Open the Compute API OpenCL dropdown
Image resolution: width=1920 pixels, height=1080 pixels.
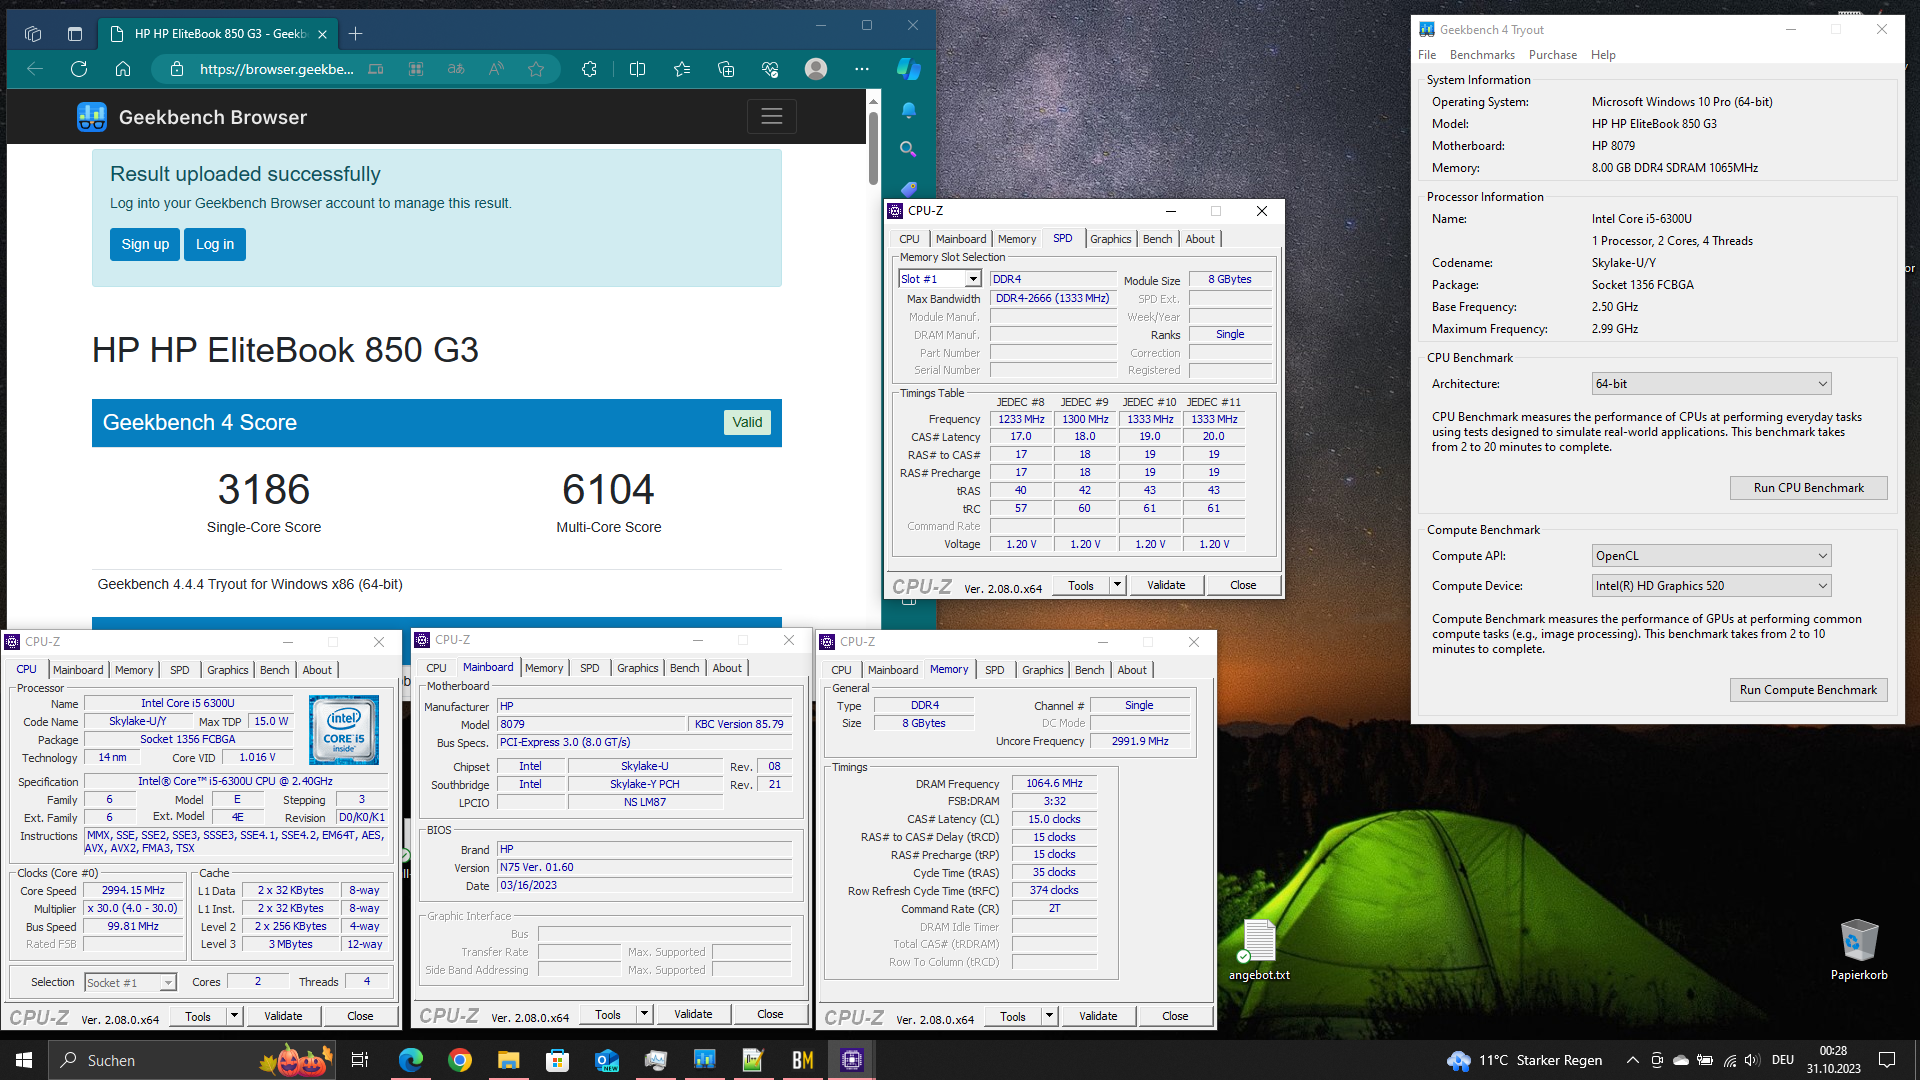(x=1712, y=556)
